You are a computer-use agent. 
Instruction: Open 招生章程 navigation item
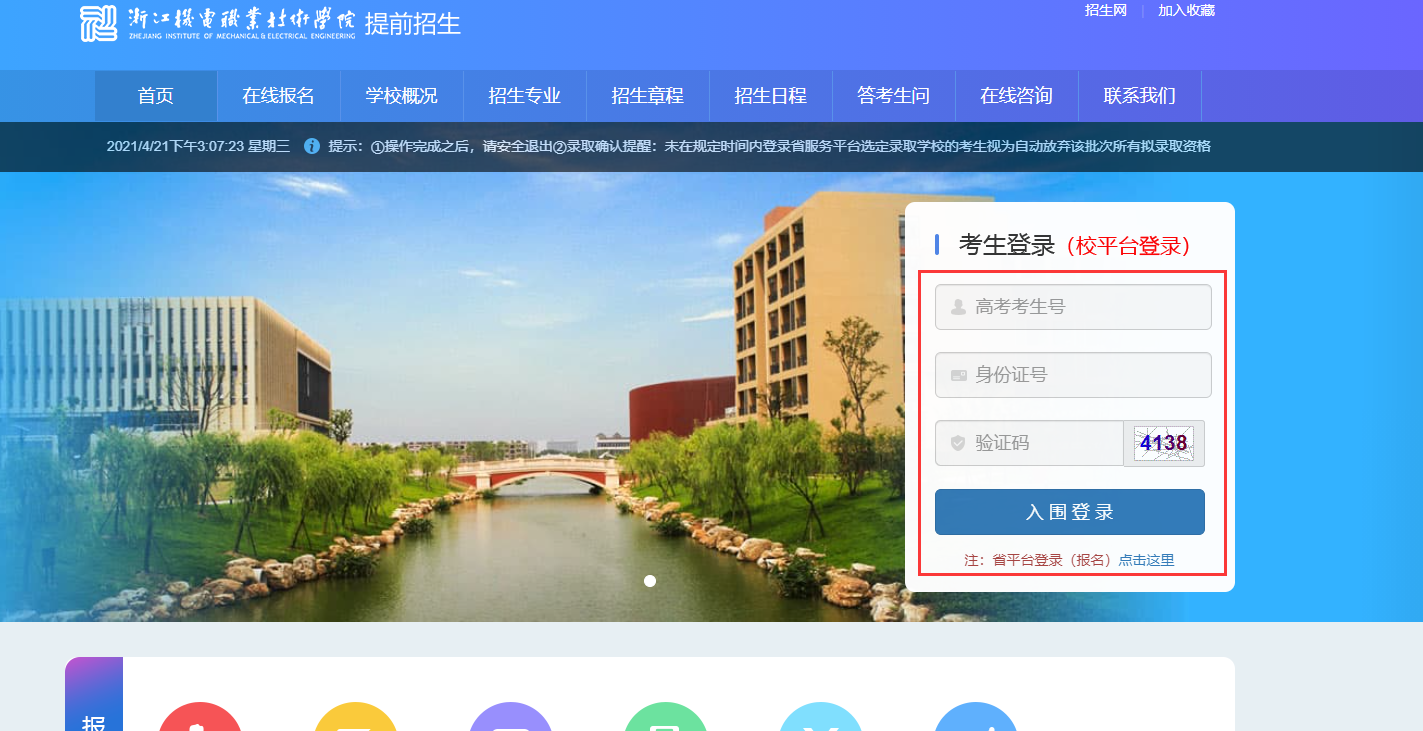(x=648, y=96)
